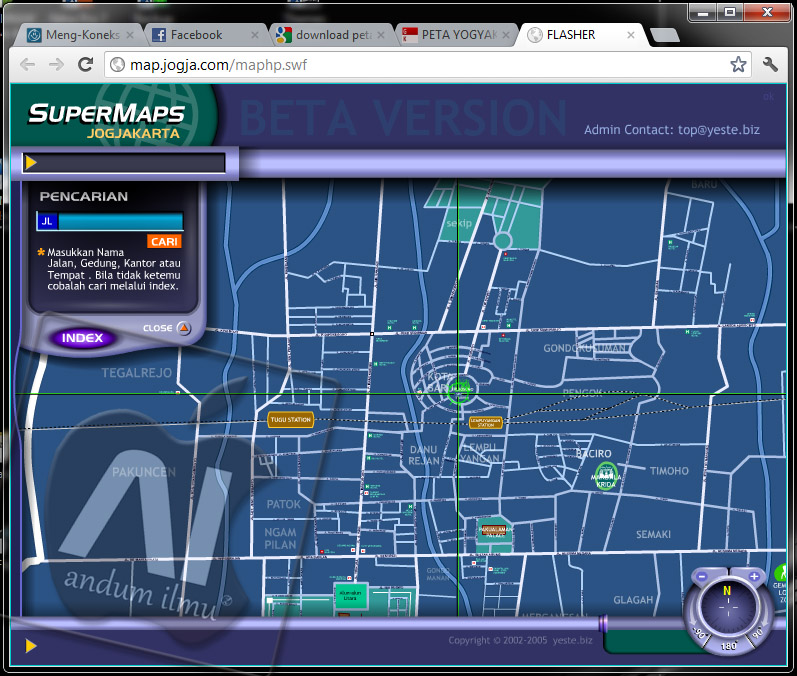Close the Facebook tab
Viewport: 797px width, 676px height.
[255, 35]
